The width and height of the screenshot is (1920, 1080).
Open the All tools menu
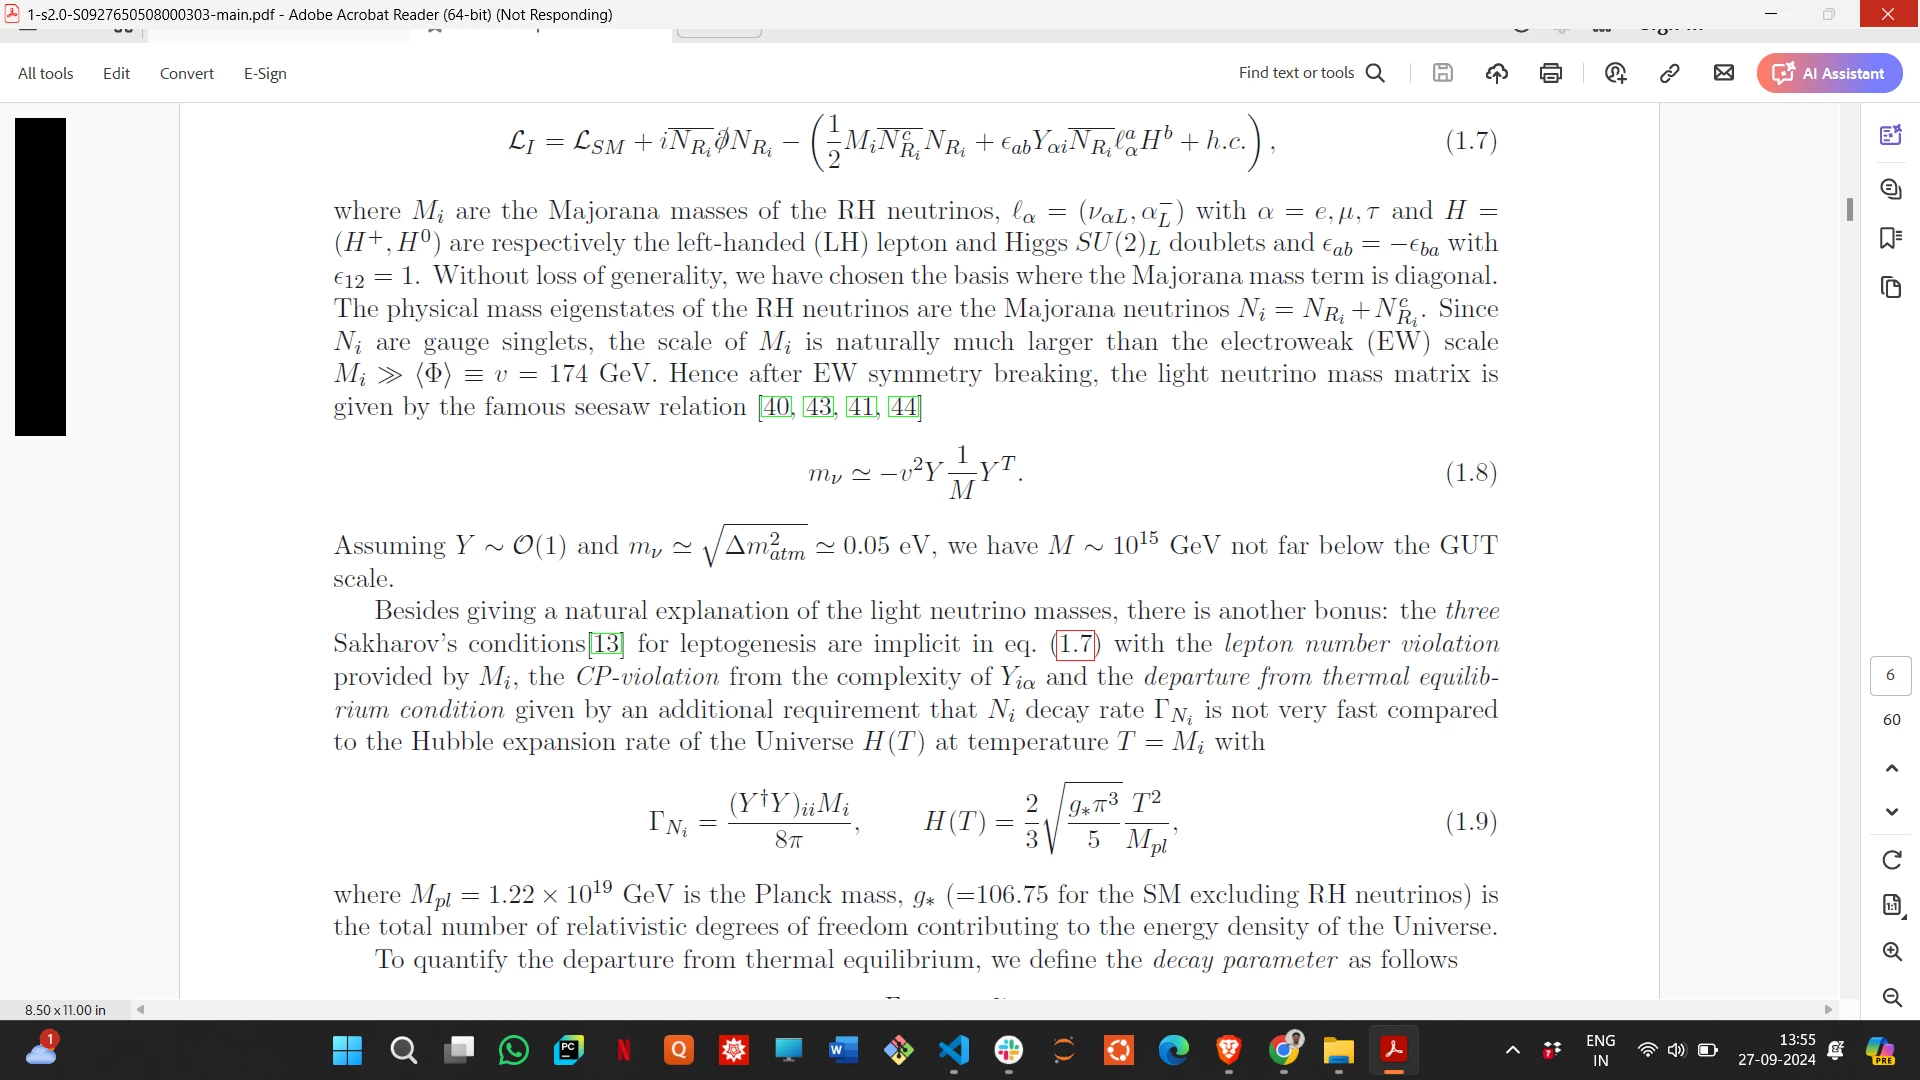pyautogui.click(x=45, y=73)
